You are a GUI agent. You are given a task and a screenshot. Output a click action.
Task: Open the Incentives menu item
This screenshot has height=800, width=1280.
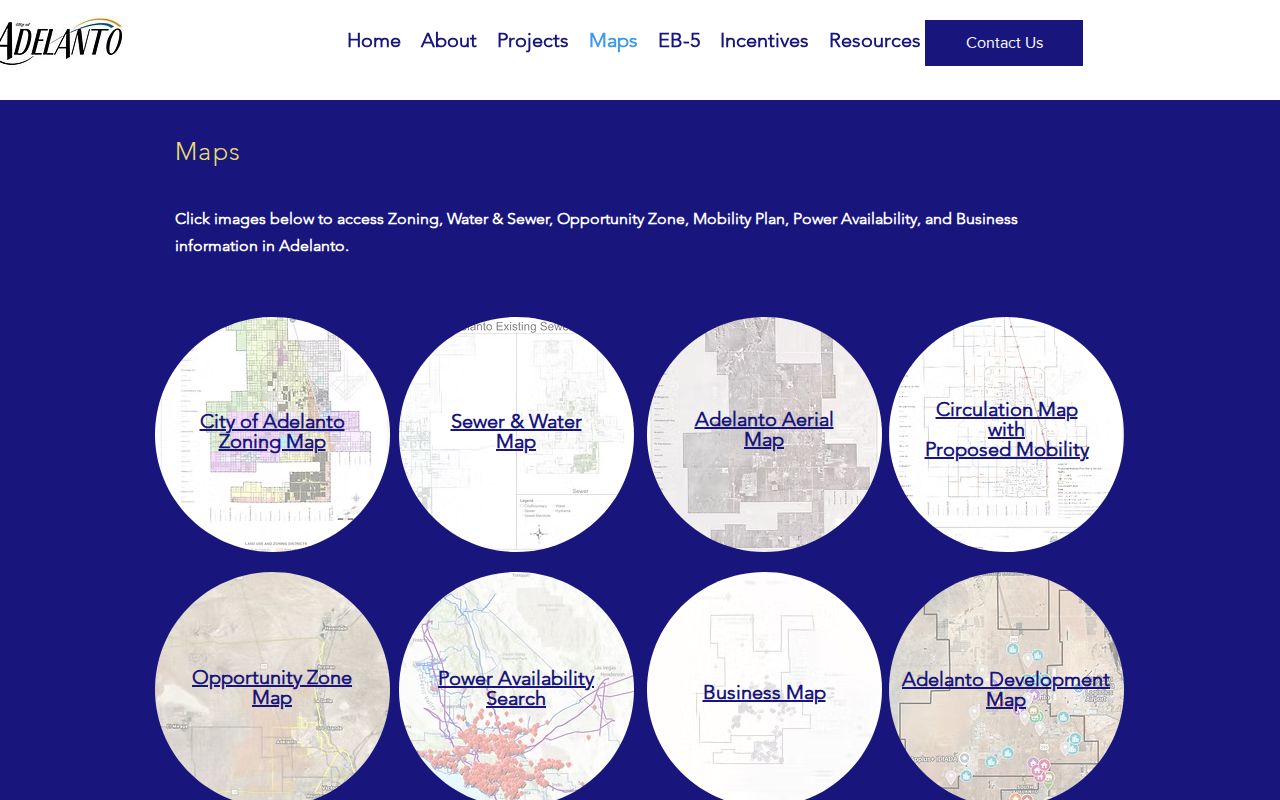tap(764, 41)
